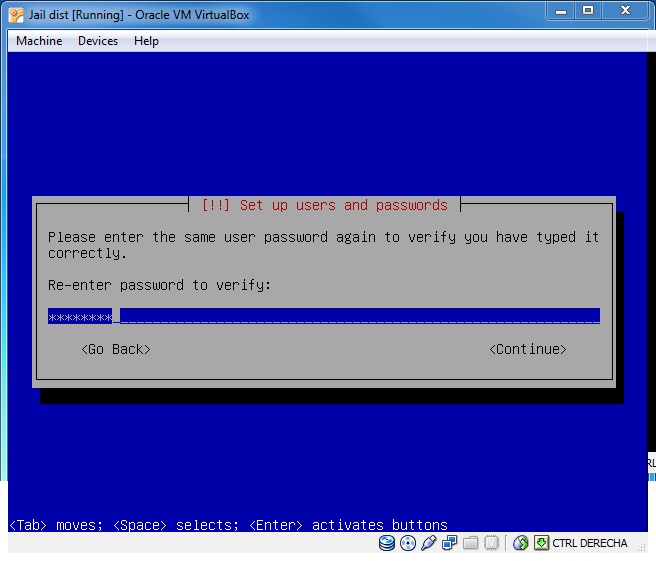Image resolution: width=656 pixels, height=561 pixels.
Task: Click the USB devices icon
Action: tap(428, 543)
